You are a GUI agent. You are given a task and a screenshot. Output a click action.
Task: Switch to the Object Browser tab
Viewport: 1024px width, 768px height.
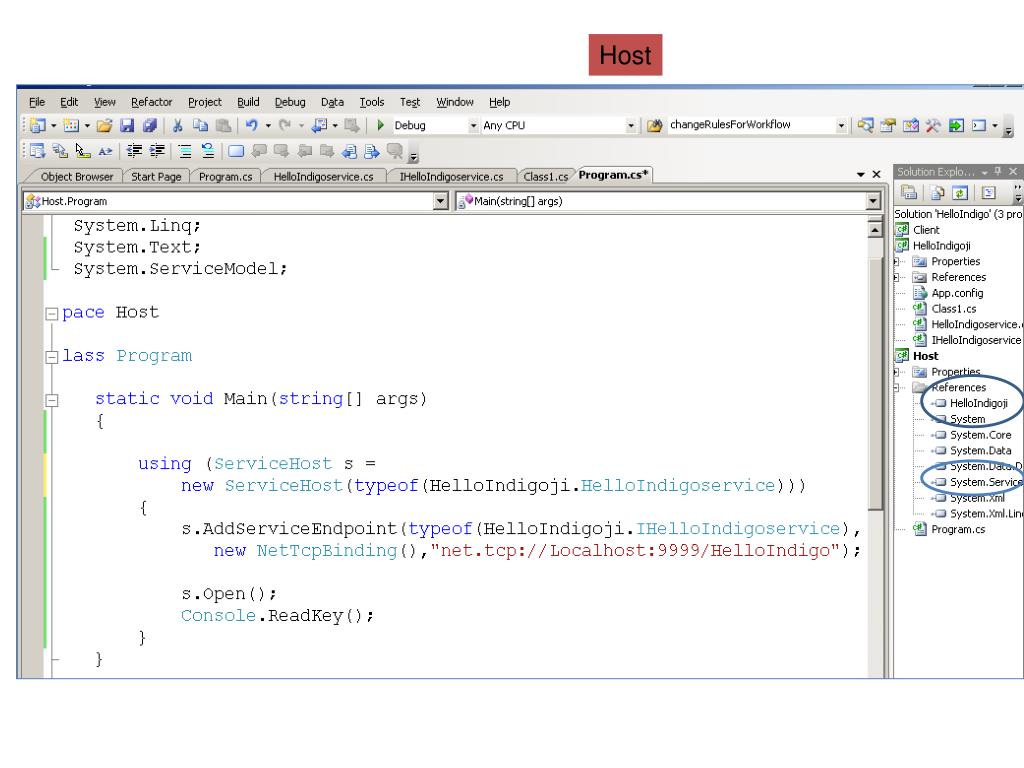point(77,177)
